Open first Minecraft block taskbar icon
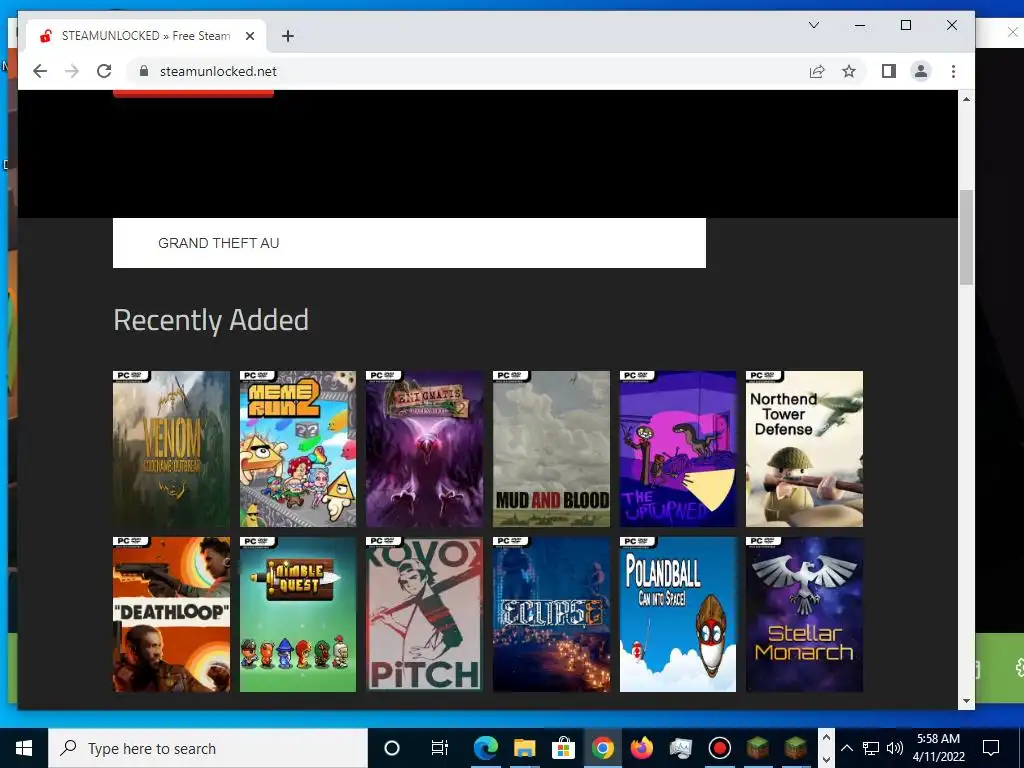The image size is (1024, 768). tap(758, 748)
